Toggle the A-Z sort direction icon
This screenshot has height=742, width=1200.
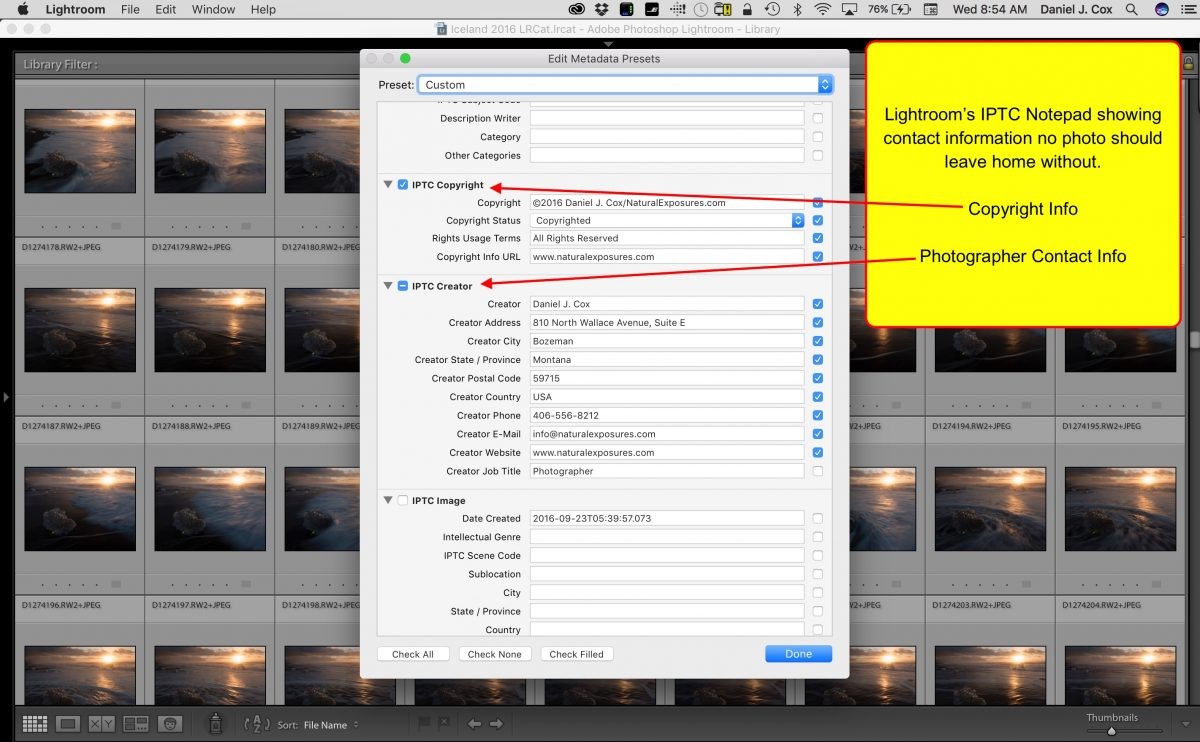[x=257, y=724]
